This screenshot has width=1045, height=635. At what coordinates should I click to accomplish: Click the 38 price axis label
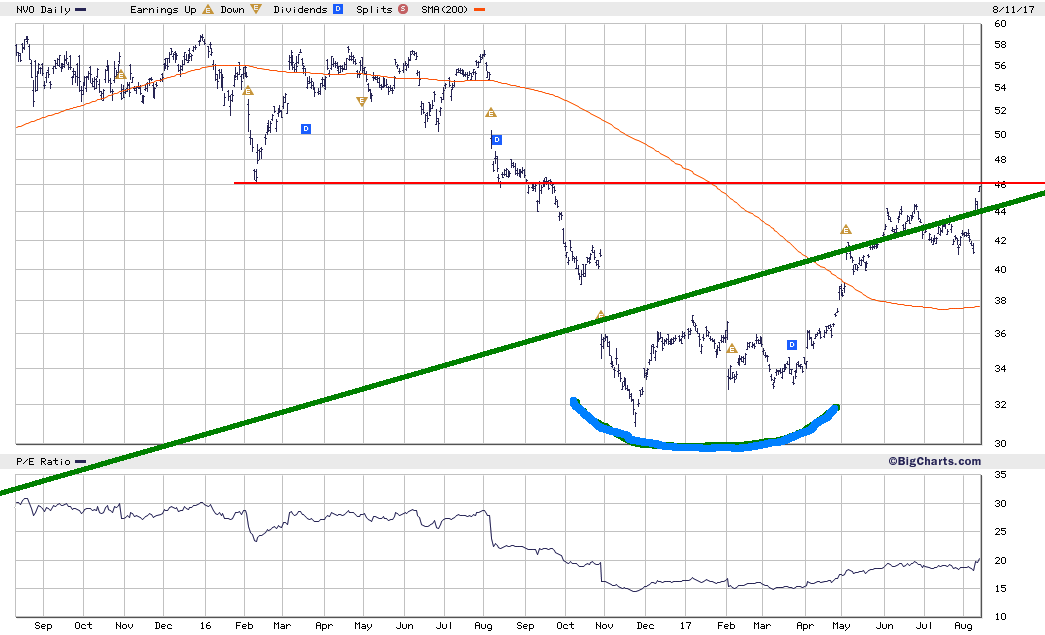click(x=1000, y=301)
